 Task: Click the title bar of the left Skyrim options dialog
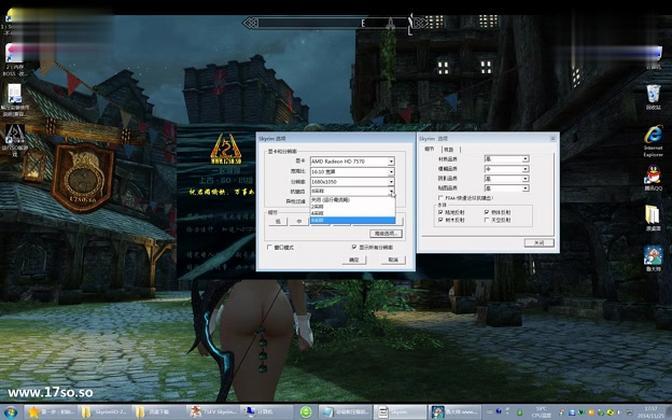tap(335, 138)
